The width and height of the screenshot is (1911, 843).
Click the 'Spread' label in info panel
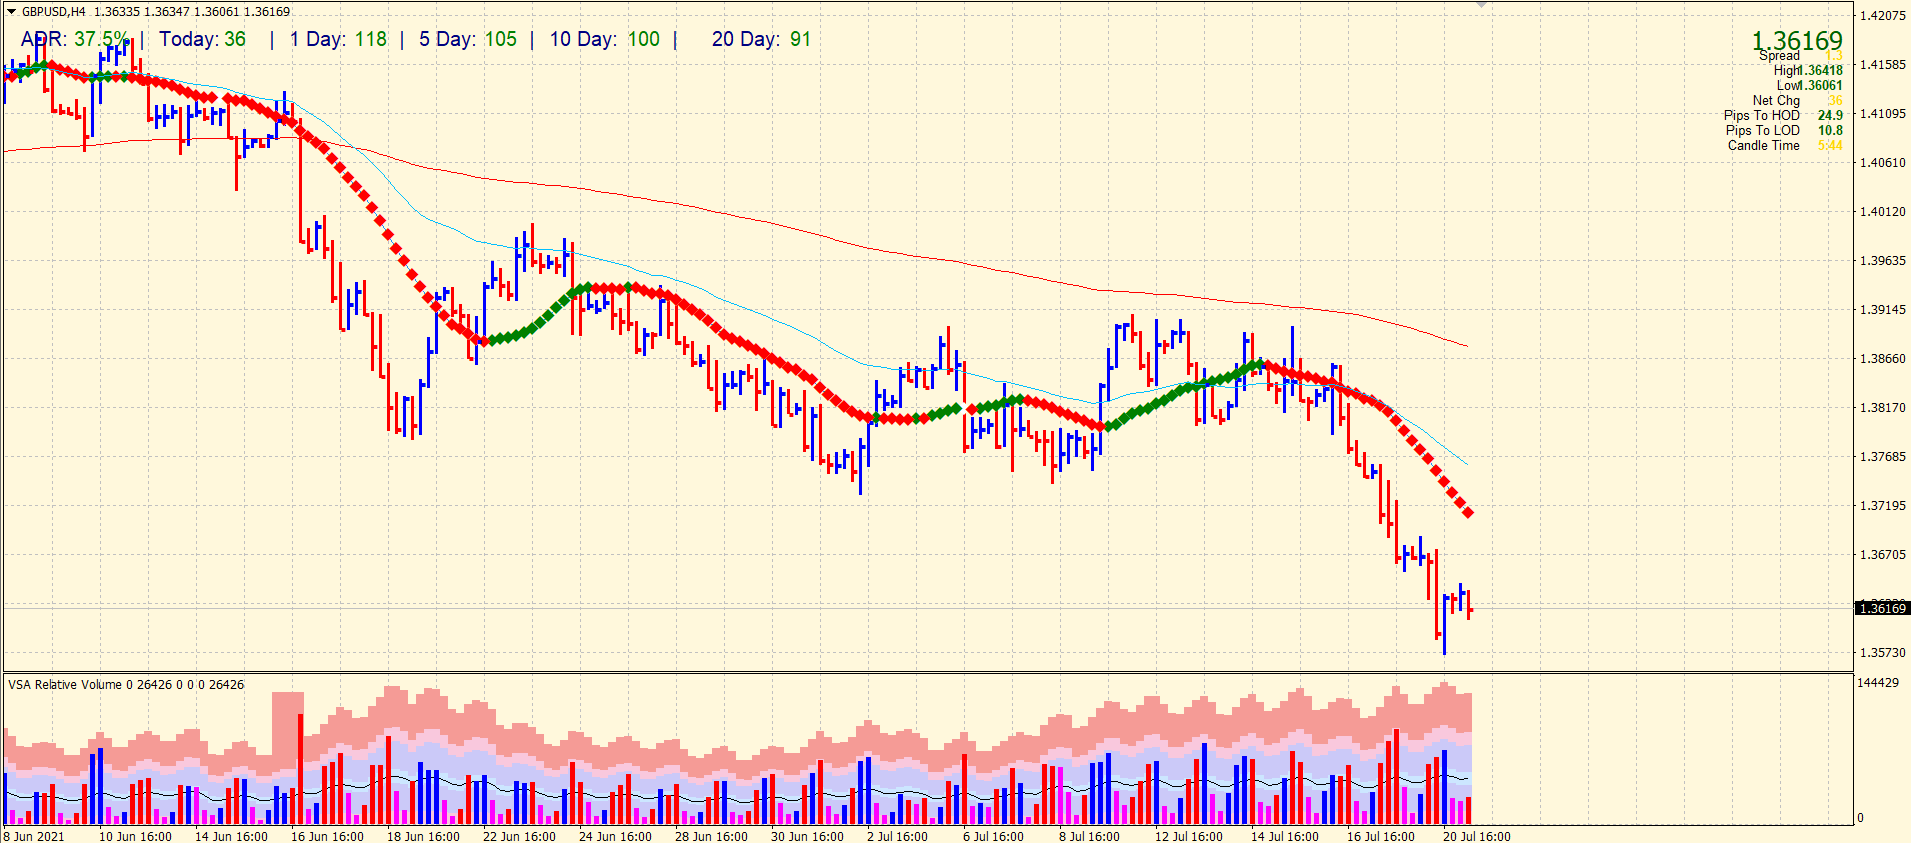[x=1779, y=56]
